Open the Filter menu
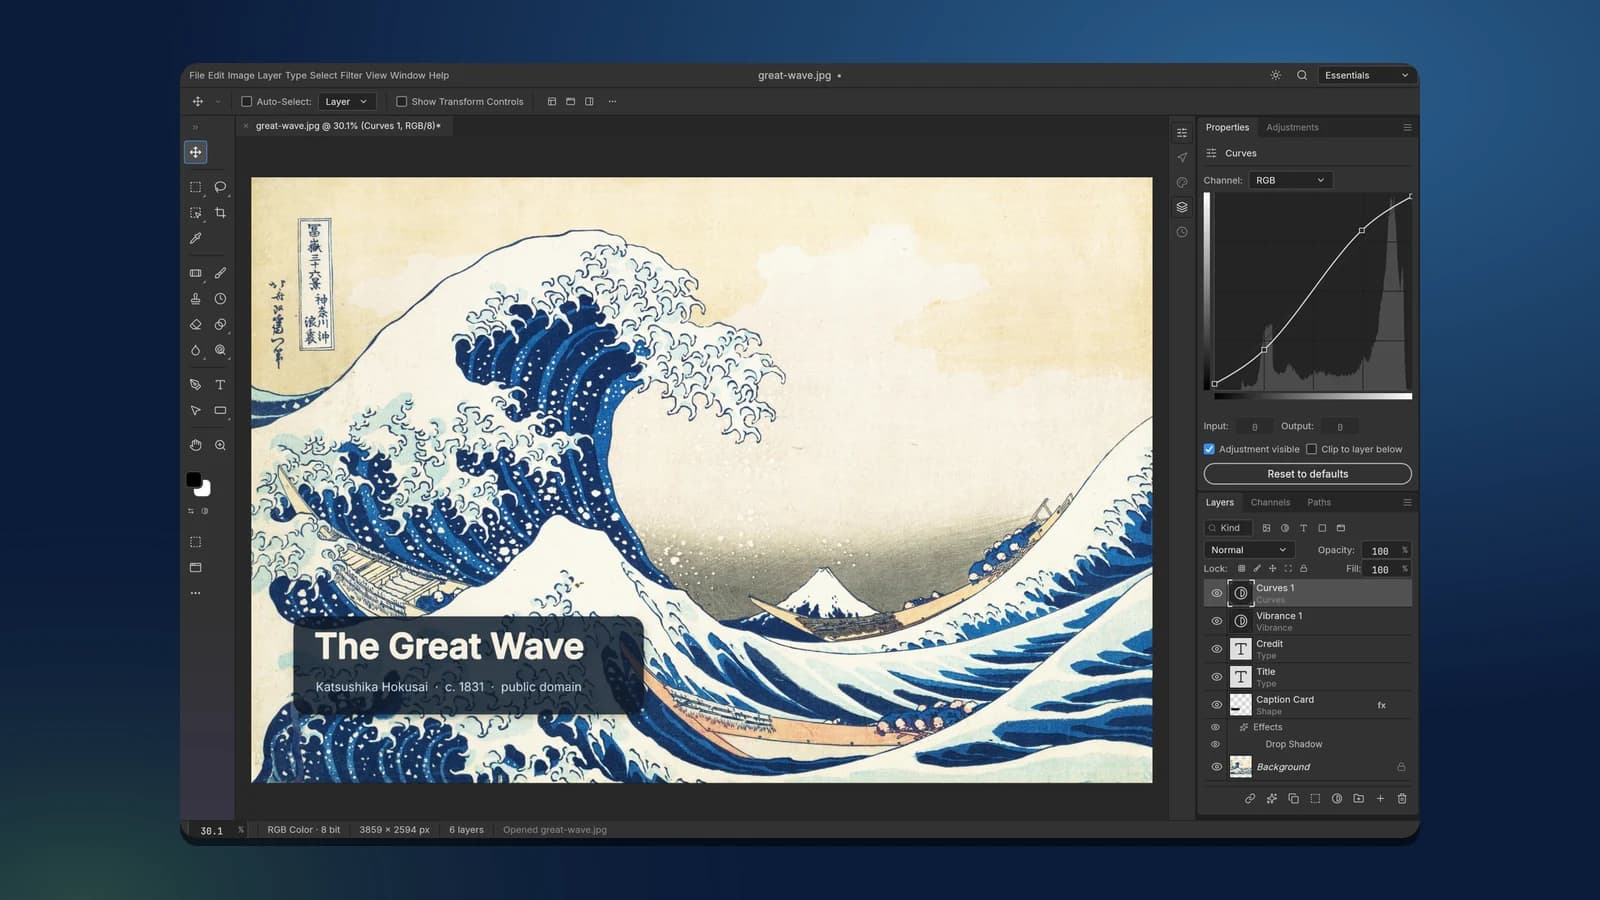1600x900 pixels. (x=351, y=75)
